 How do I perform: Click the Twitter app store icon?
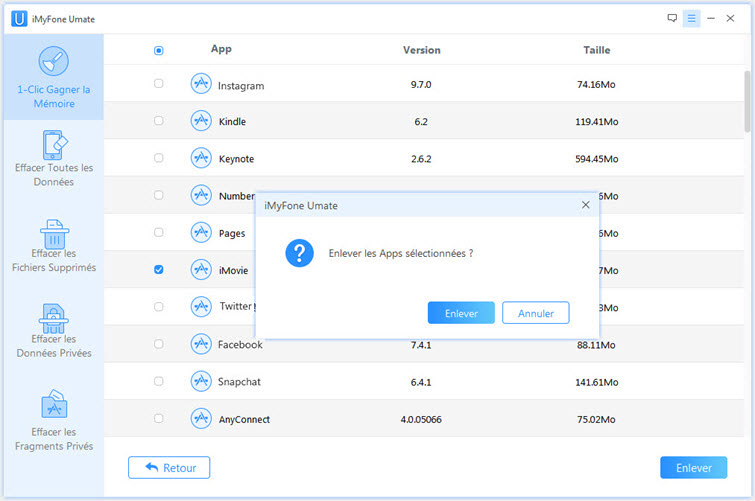201,307
